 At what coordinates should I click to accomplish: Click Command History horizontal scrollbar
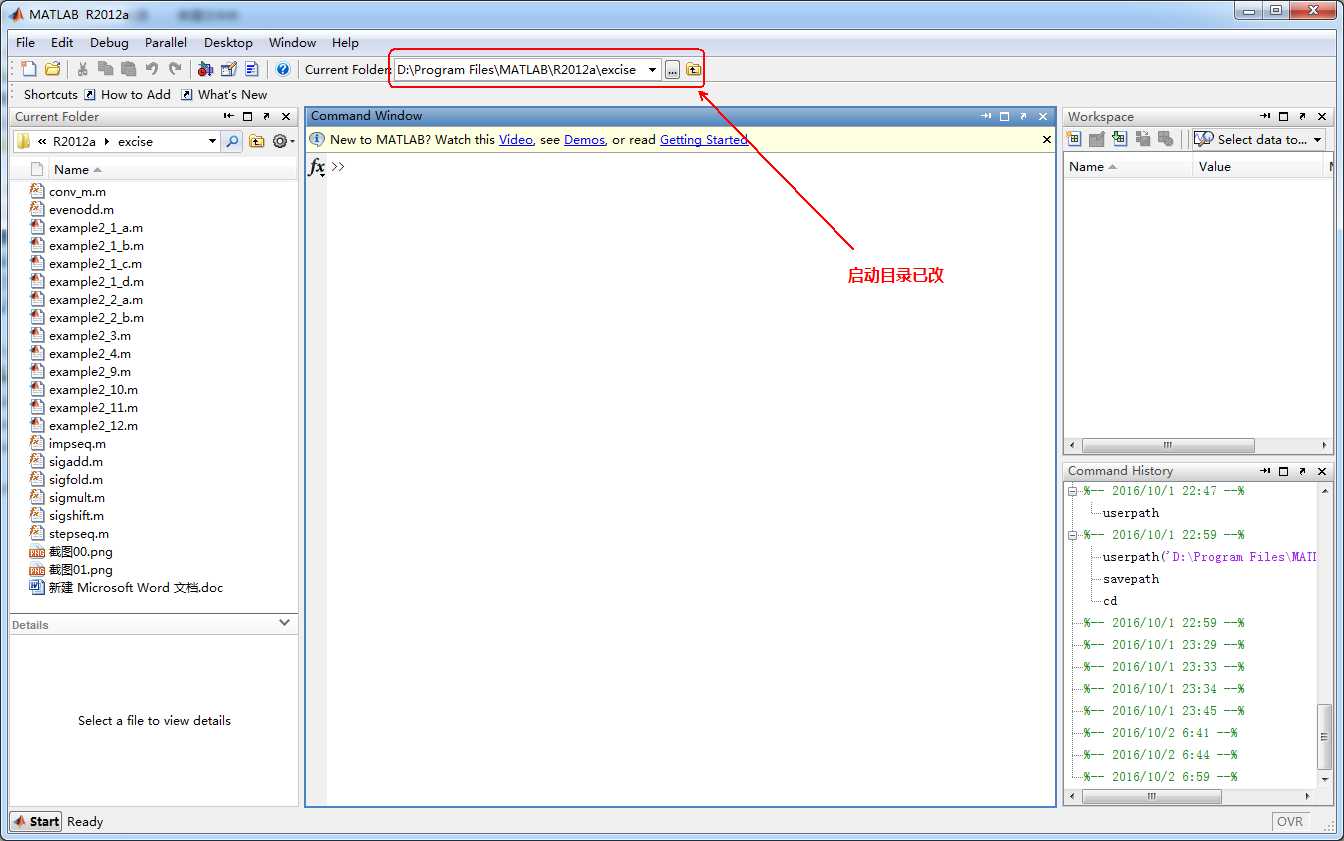[x=1151, y=797]
